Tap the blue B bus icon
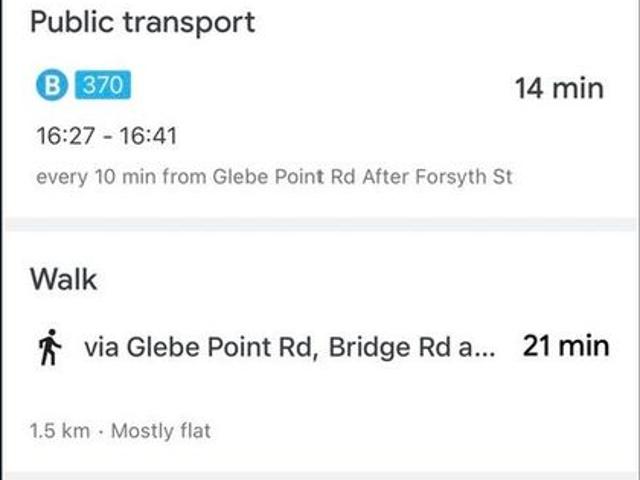Image resolution: width=640 pixels, height=480 pixels. pyautogui.click(x=49, y=86)
